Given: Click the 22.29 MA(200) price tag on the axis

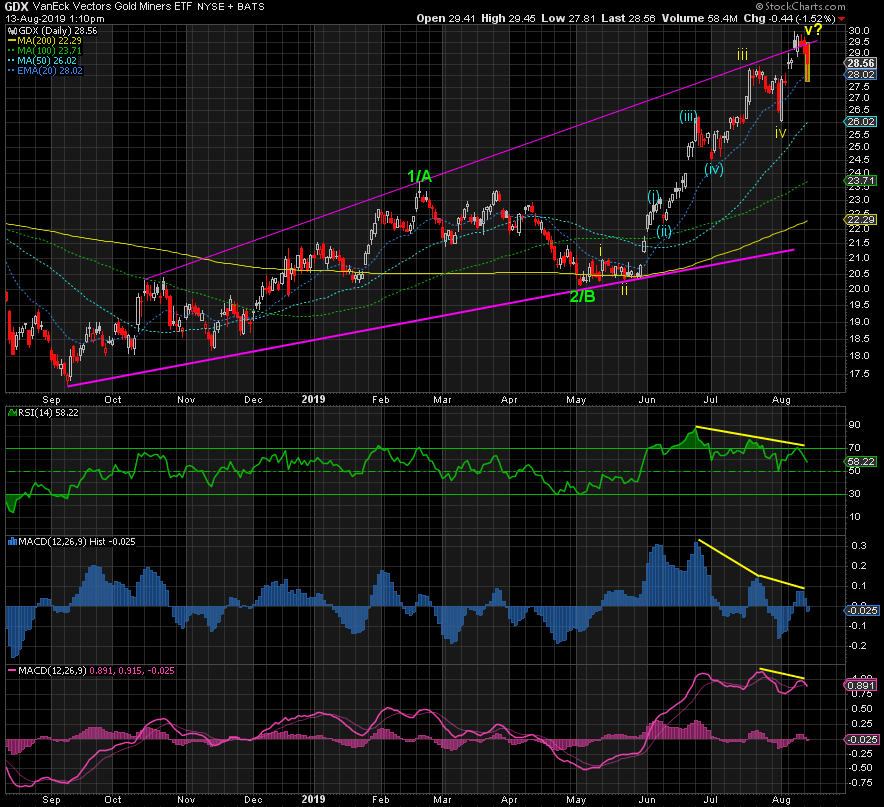Looking at the screenshot, I should tap(861, 220).
